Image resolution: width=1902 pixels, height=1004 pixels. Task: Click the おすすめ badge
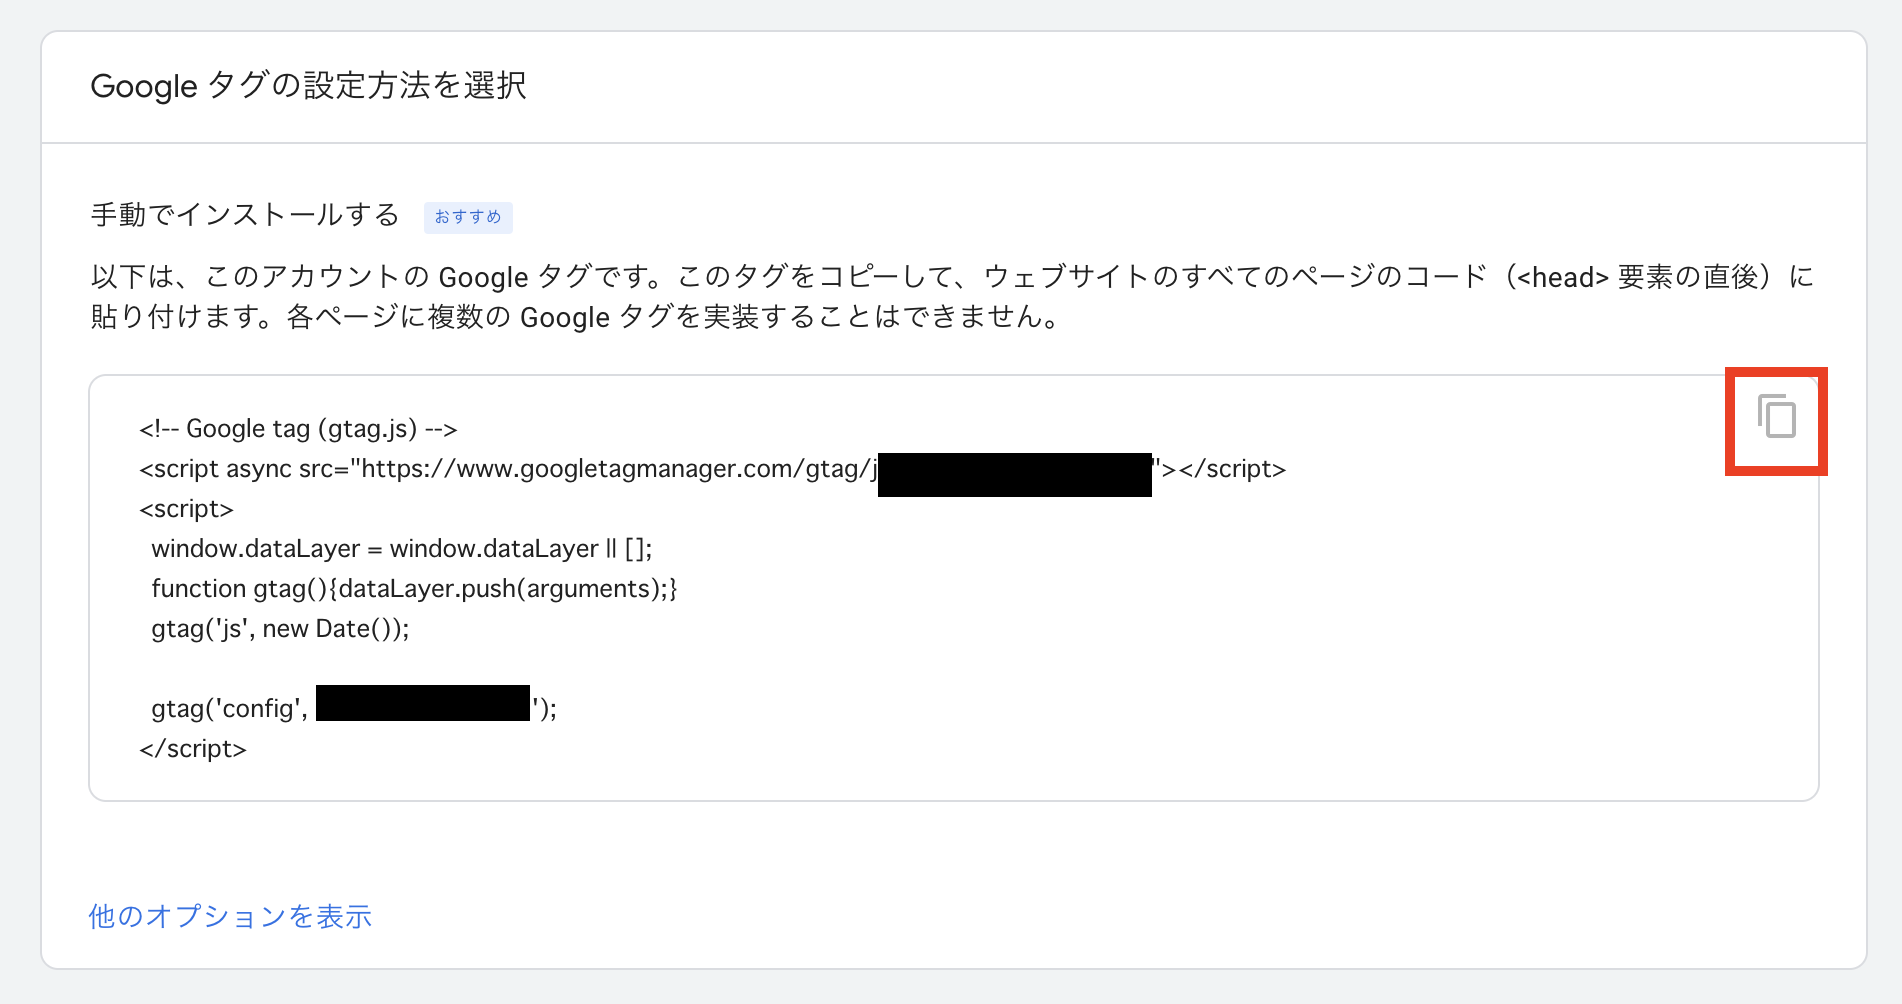[x=468, y=217]
